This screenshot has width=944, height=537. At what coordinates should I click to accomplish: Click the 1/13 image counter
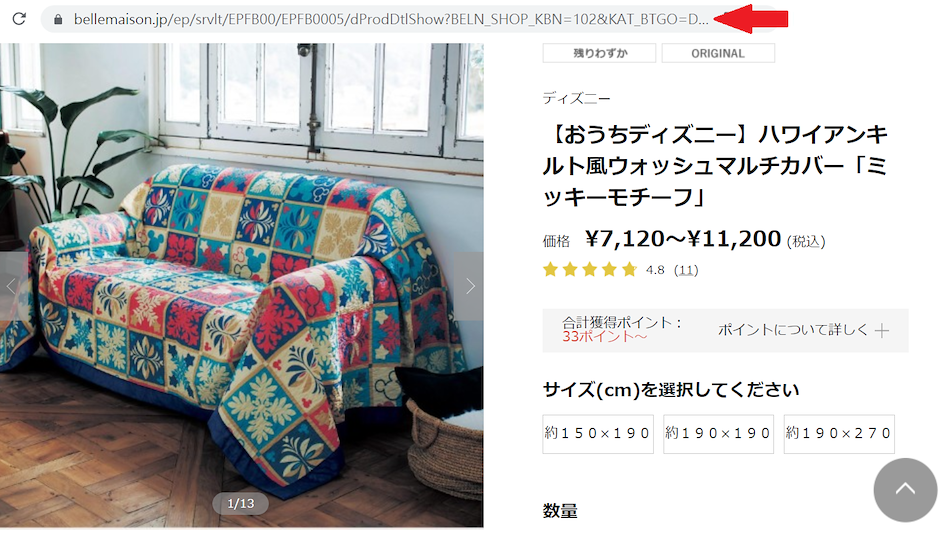click(240, 503)
